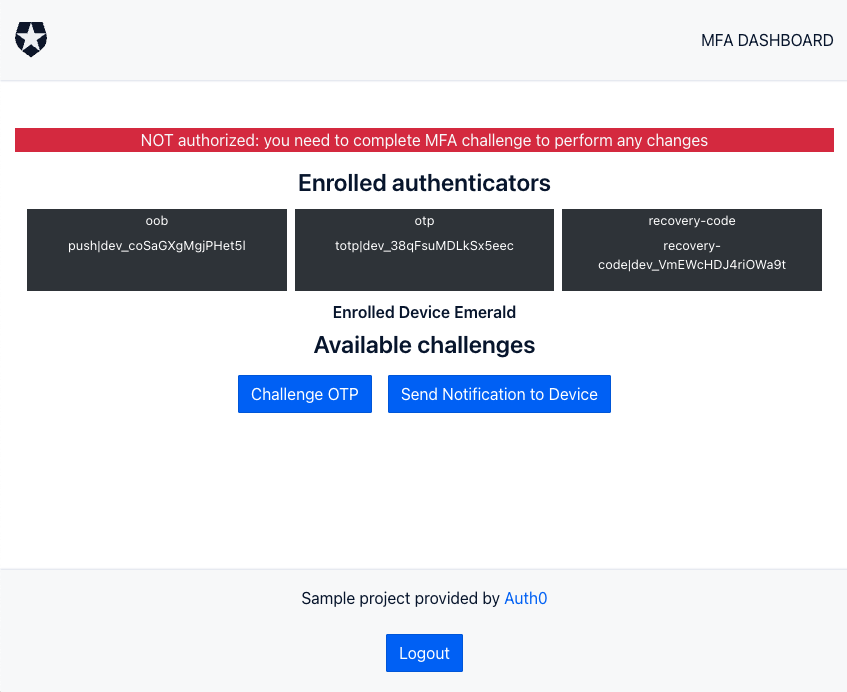Screen dimensions: 847x692
Task: Click Send Notification to Device button
Action: [x=499, y=394]
